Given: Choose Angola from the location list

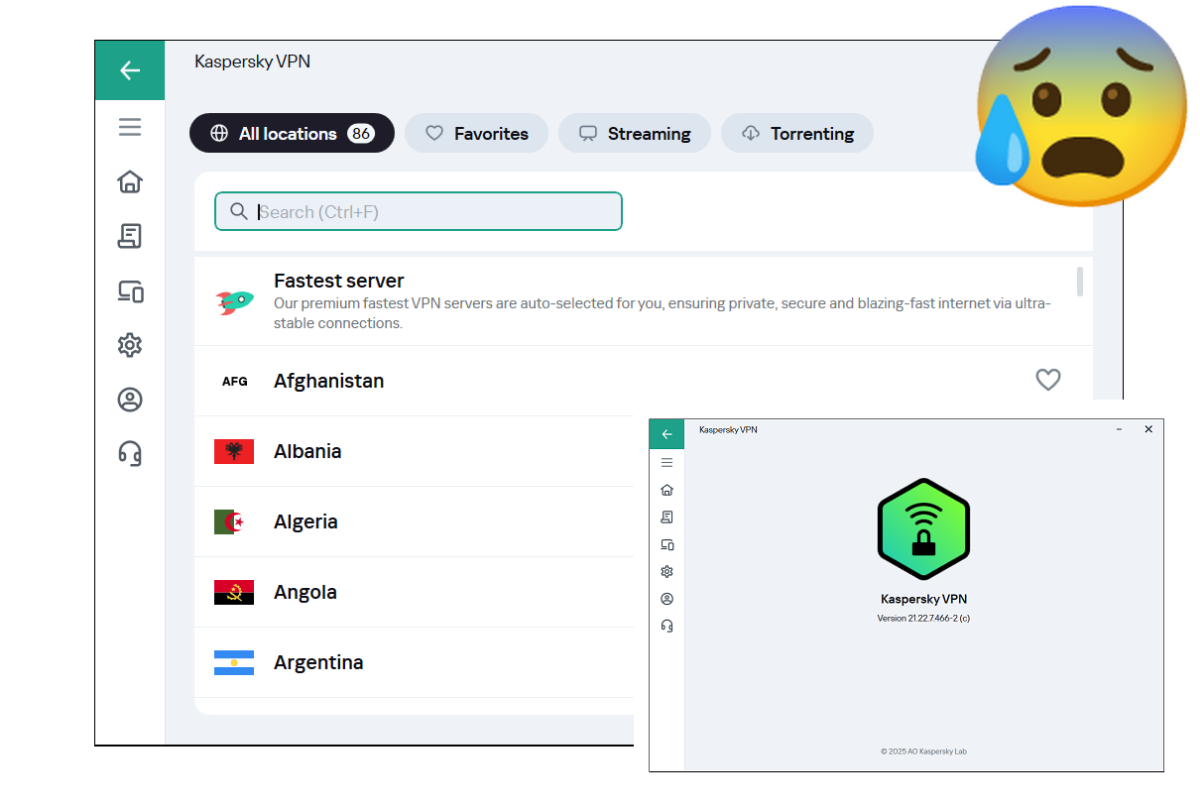Looking at the screenshot, I should click(414, 592).
